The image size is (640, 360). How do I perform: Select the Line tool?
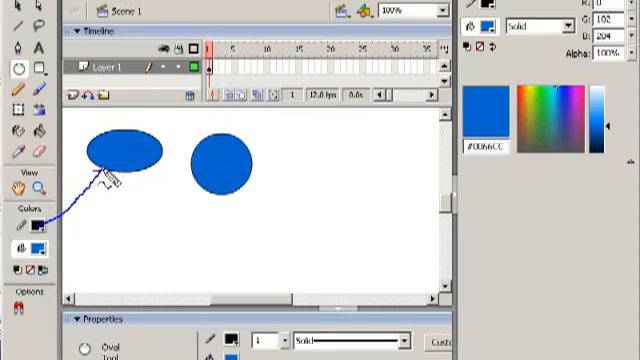click(18, 26)
